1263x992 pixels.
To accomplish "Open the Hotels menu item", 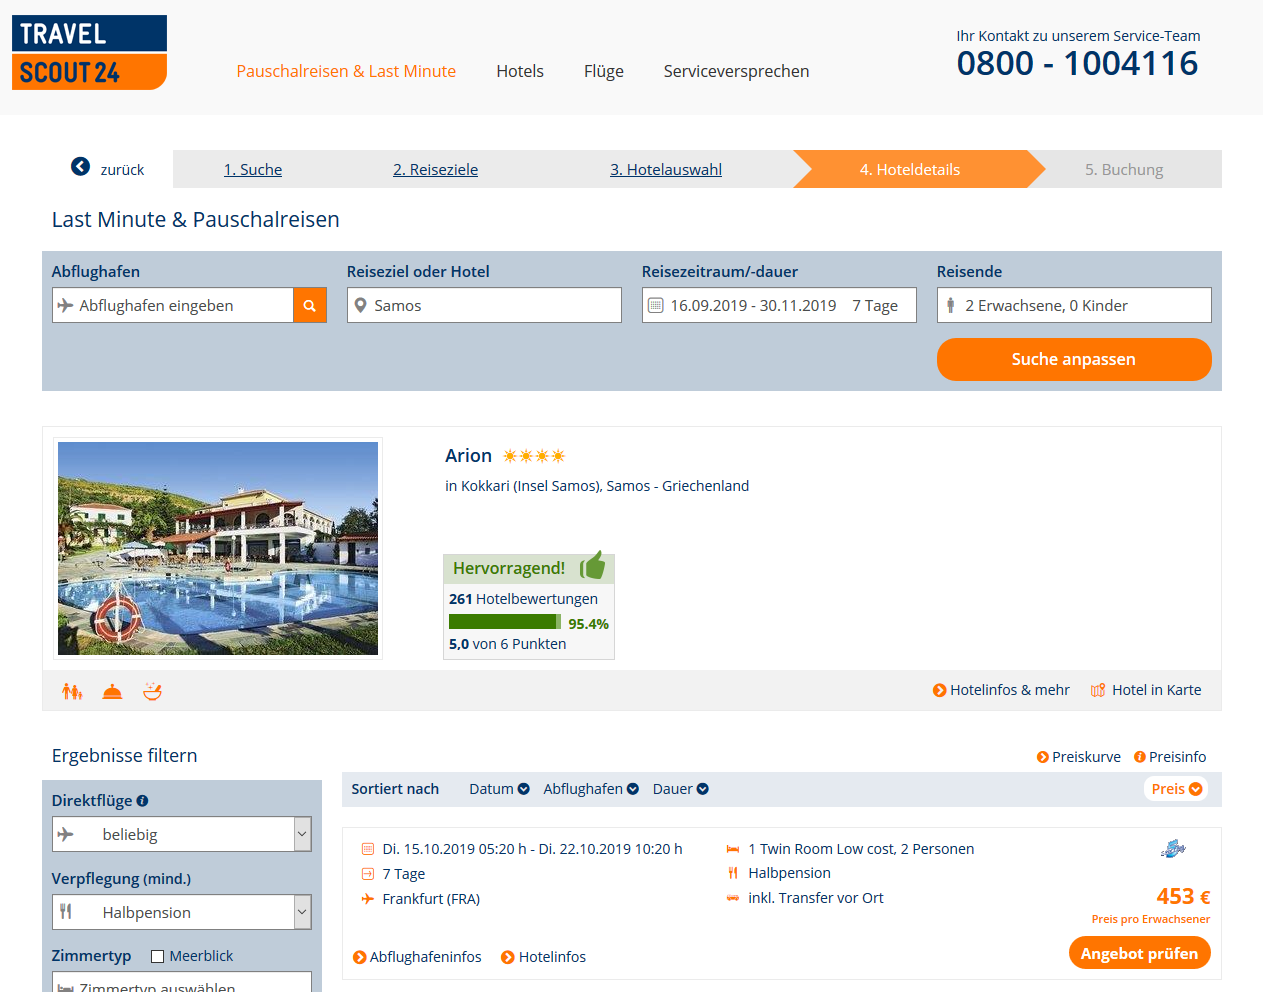I will click(x=520, y=71).
